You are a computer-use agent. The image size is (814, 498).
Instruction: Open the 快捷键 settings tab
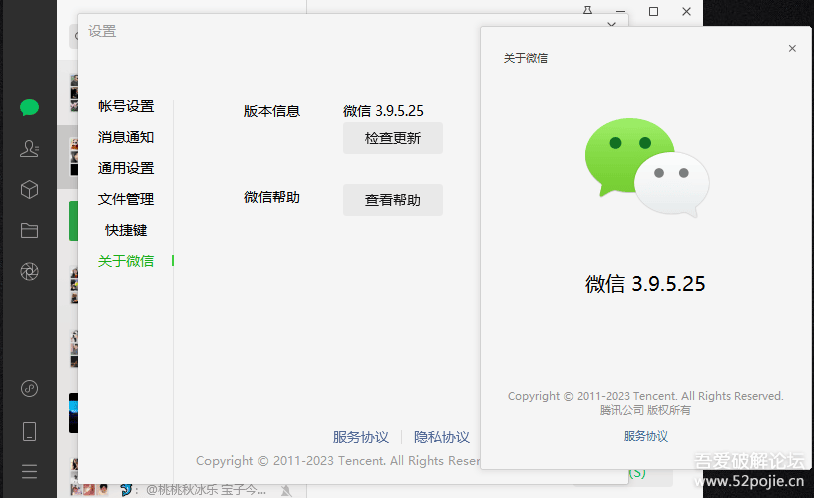[126, 230]
